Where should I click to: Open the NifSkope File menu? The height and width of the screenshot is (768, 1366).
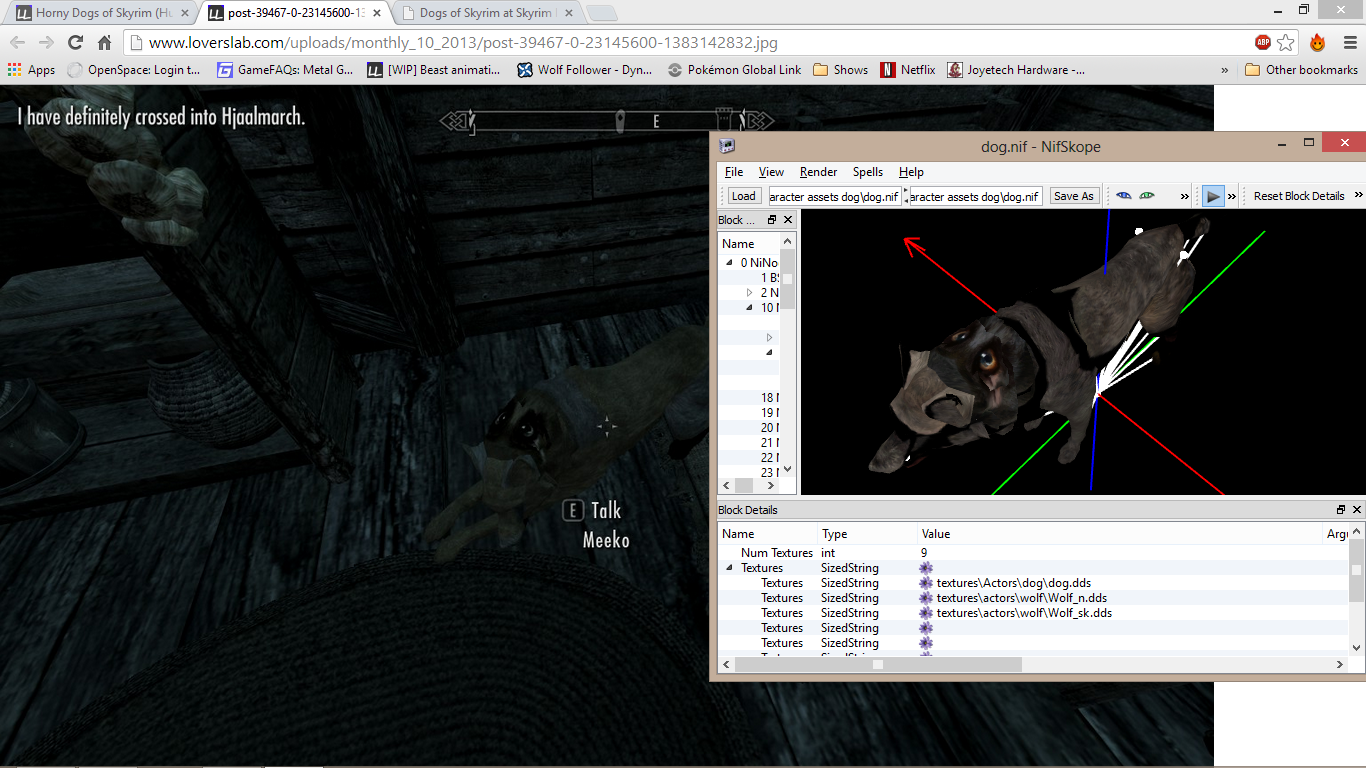[x=734, y=172]
